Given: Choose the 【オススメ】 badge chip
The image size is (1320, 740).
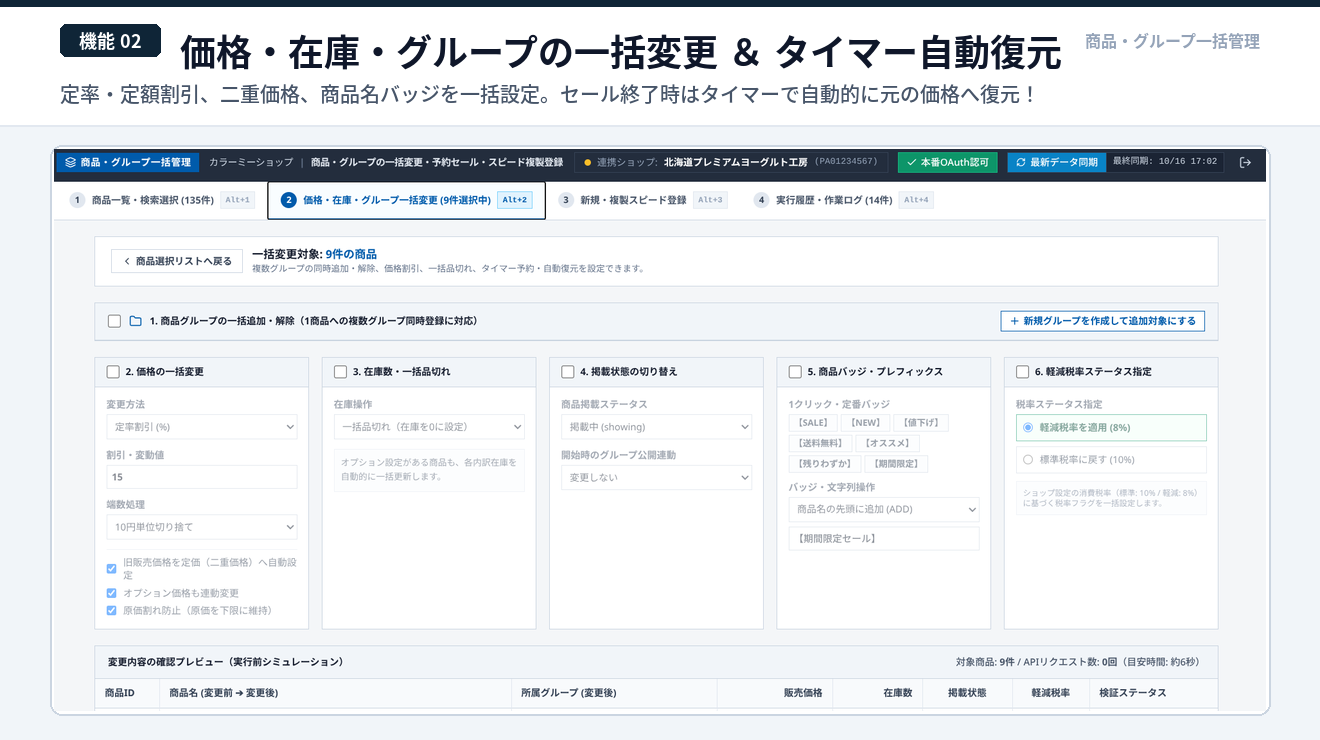Looking at the screenshot, I should (889, 443).
